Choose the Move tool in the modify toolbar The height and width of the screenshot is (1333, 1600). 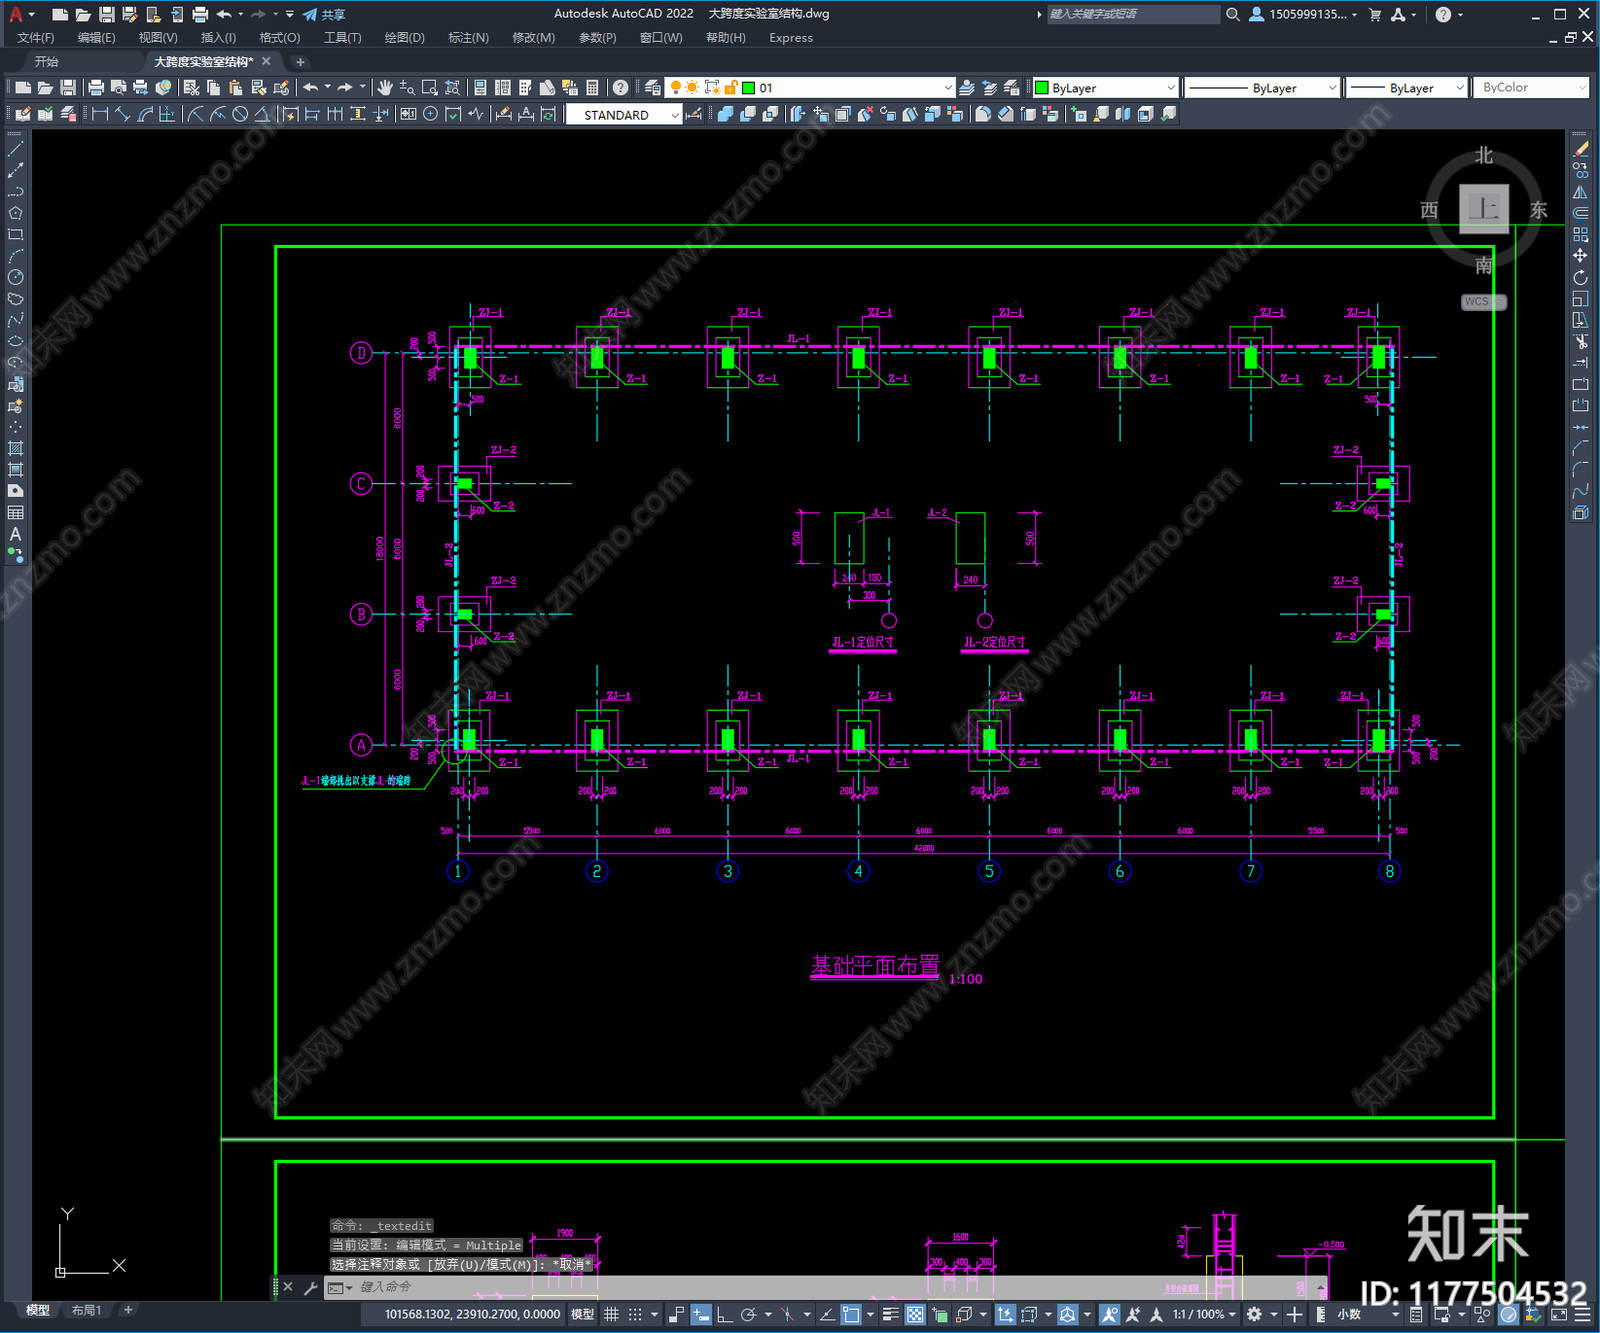(1580, 256)
